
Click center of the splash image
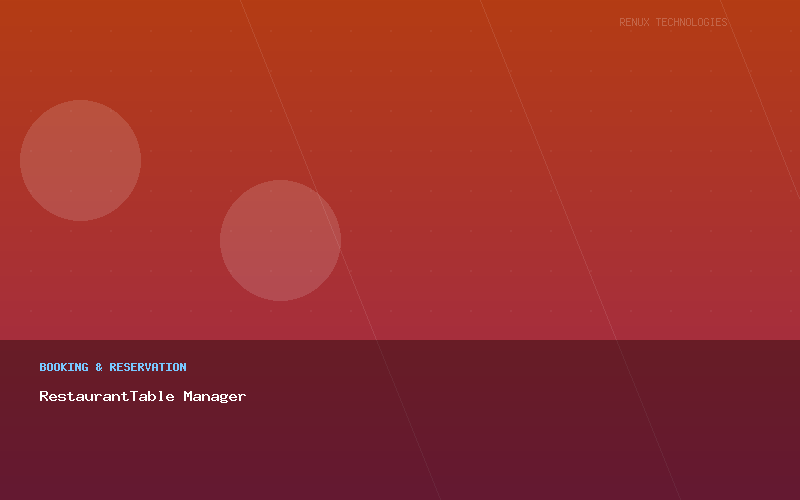[400, 250]
